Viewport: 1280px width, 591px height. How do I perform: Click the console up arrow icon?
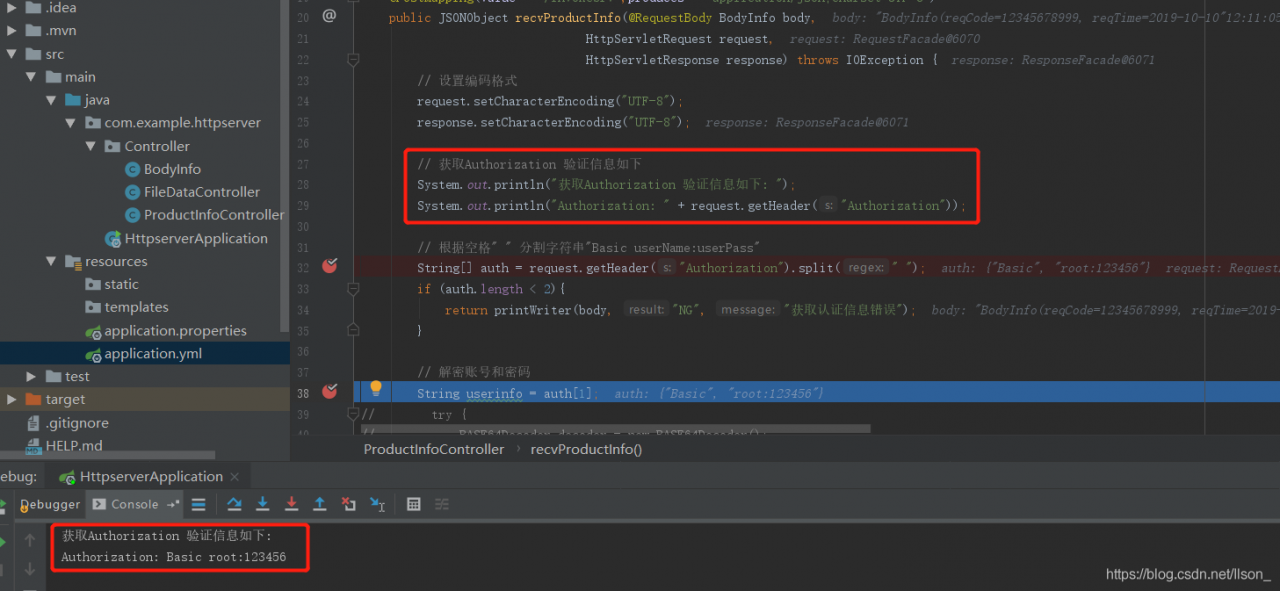pos(30,540)
